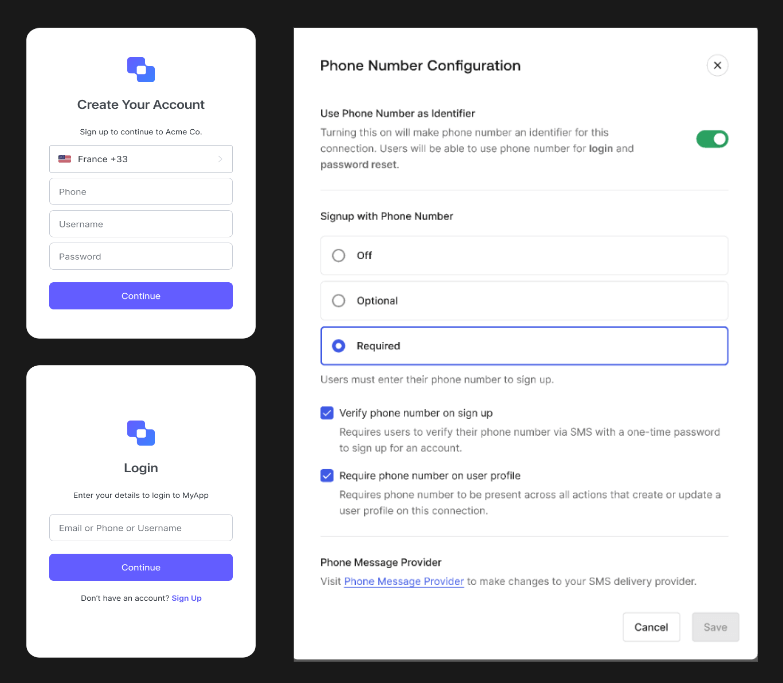Focus the Password input field
Viewport: 783px width, 683px height.
tap(141, 256)
